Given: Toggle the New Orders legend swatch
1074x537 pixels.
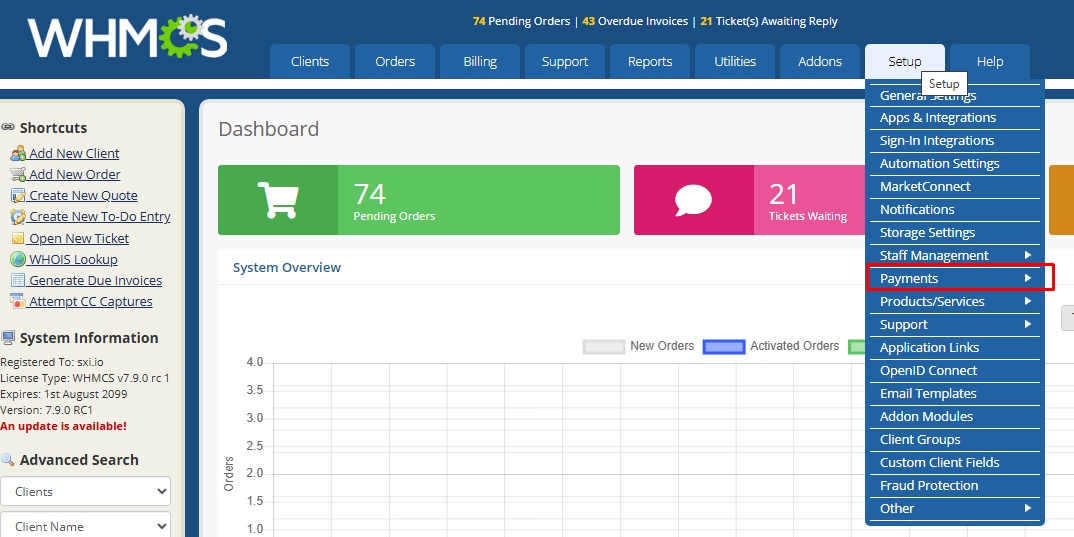Looking at the screenshot, I should 604,347.
